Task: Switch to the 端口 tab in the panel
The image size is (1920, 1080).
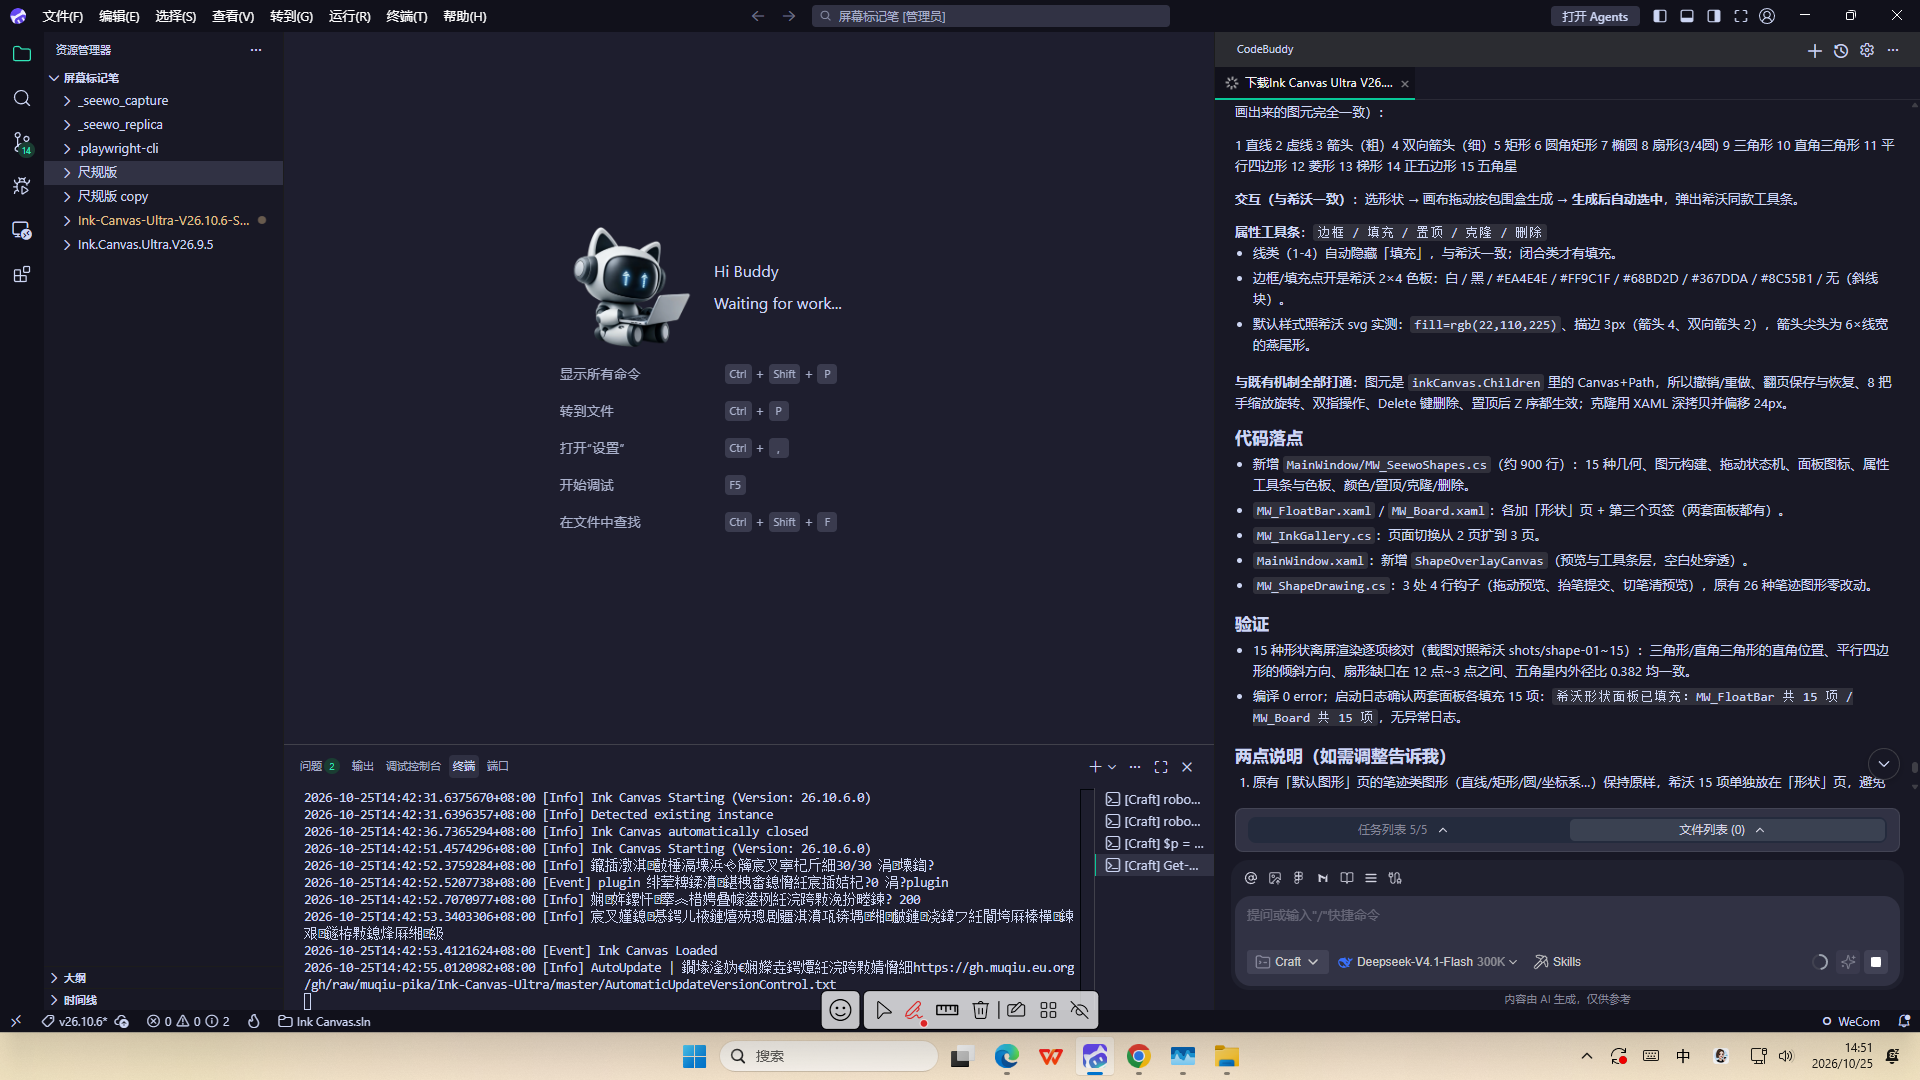Action: (x=497, y=767)
